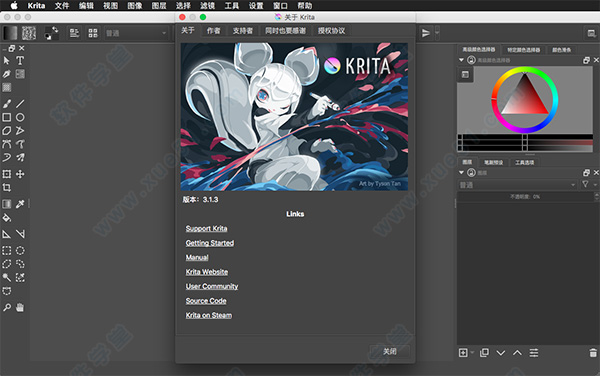This screenshot has width=600, height=376.
Task: Switch to the 作者 tab
Action: pyautogui.click(x=214, y=31)
